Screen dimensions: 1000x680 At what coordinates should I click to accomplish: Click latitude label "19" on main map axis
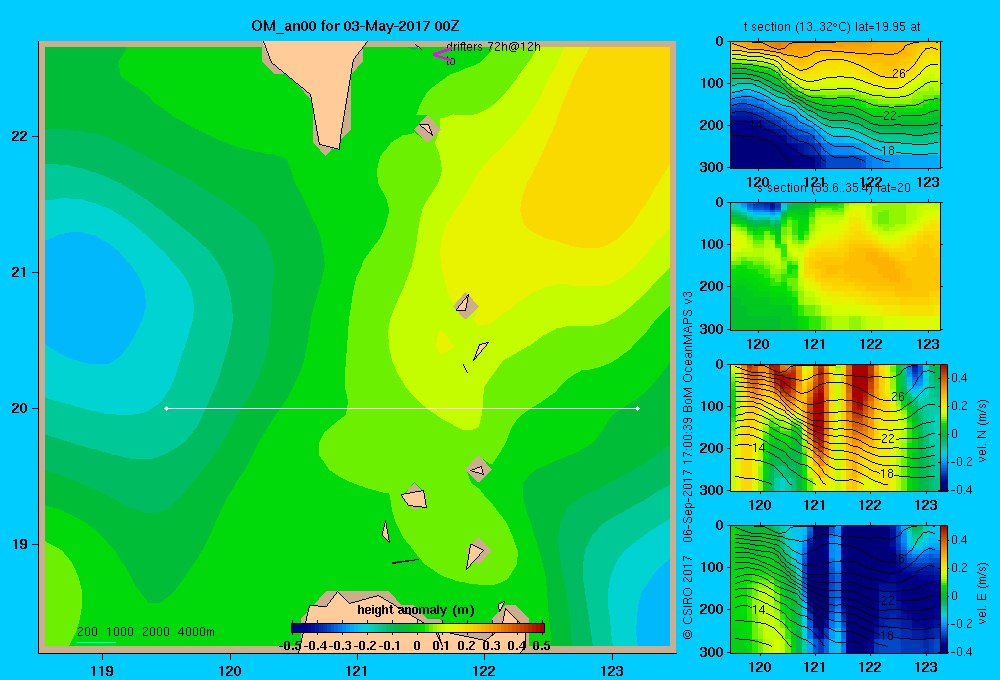pos(20,544)
